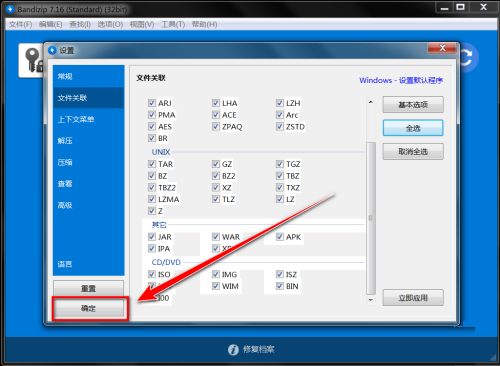Toggle the GZ checkbox
The image size is (500, 366).
click(x=216, y=164)
